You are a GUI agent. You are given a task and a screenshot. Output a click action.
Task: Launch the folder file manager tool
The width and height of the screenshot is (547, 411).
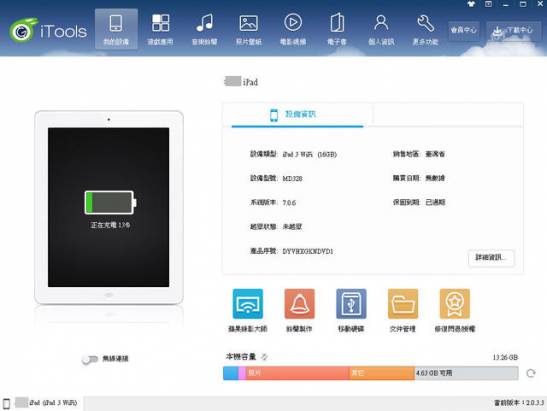point(403,304)
